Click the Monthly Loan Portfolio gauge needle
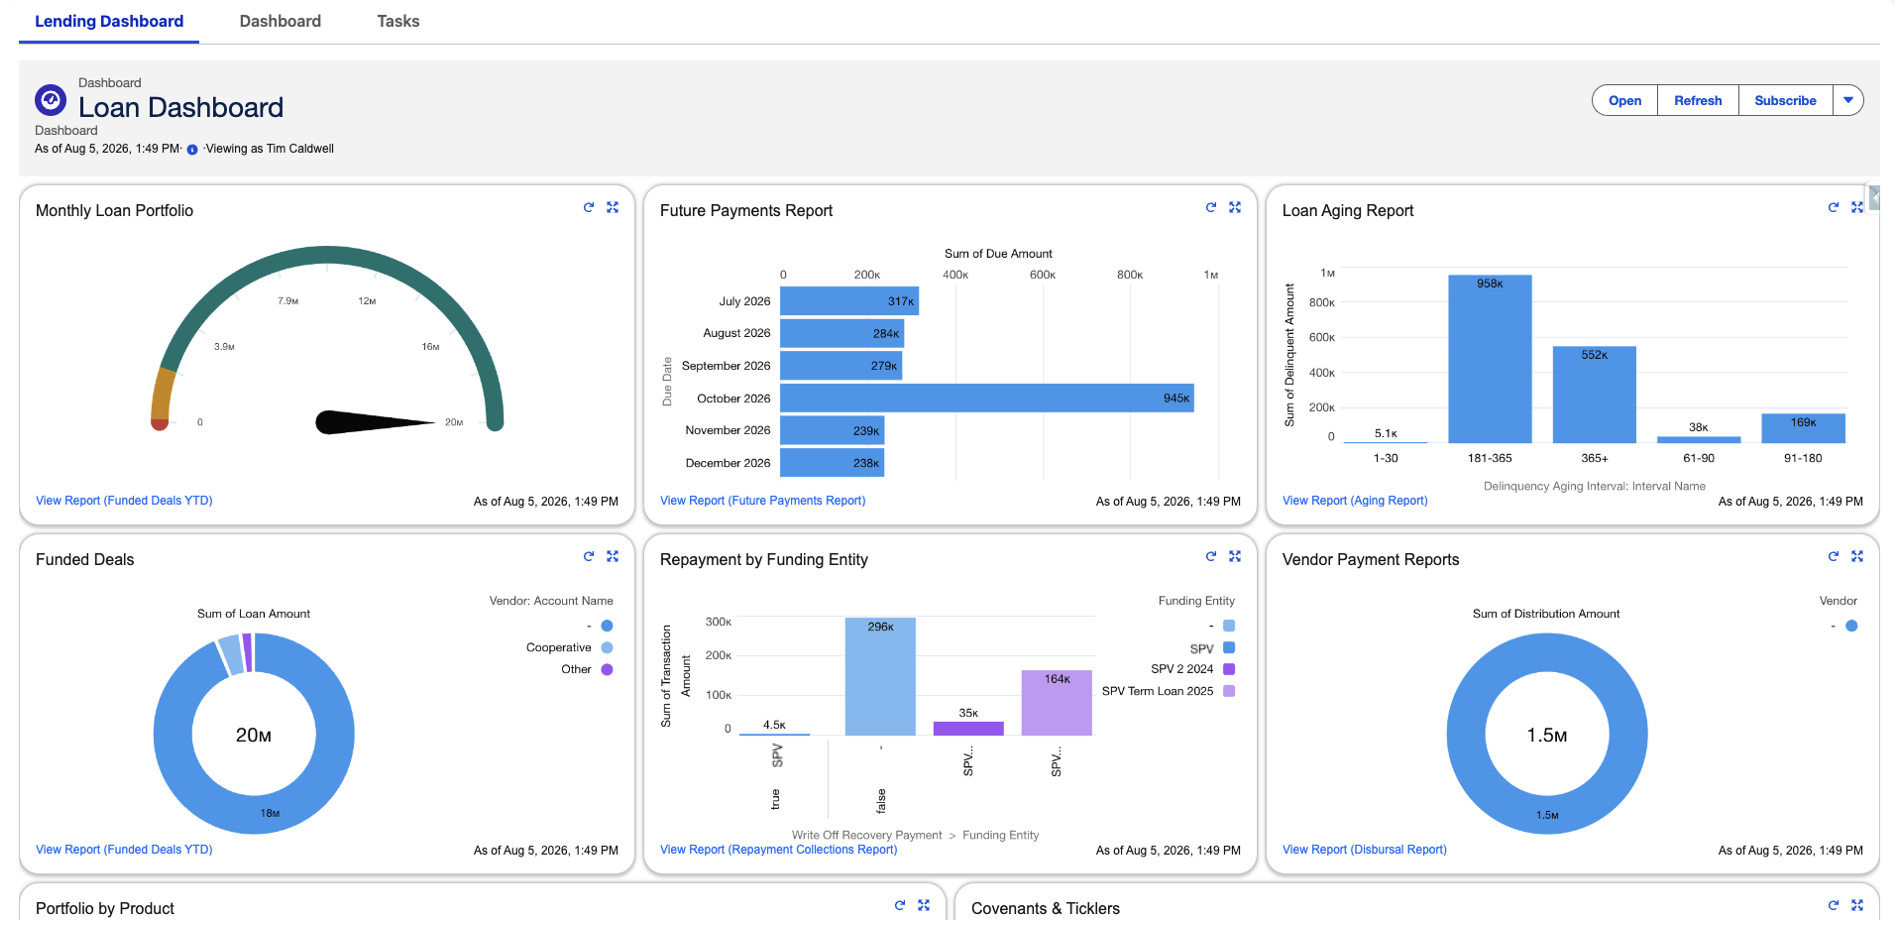The image size is (1904, 932). (x=375, y=423)
